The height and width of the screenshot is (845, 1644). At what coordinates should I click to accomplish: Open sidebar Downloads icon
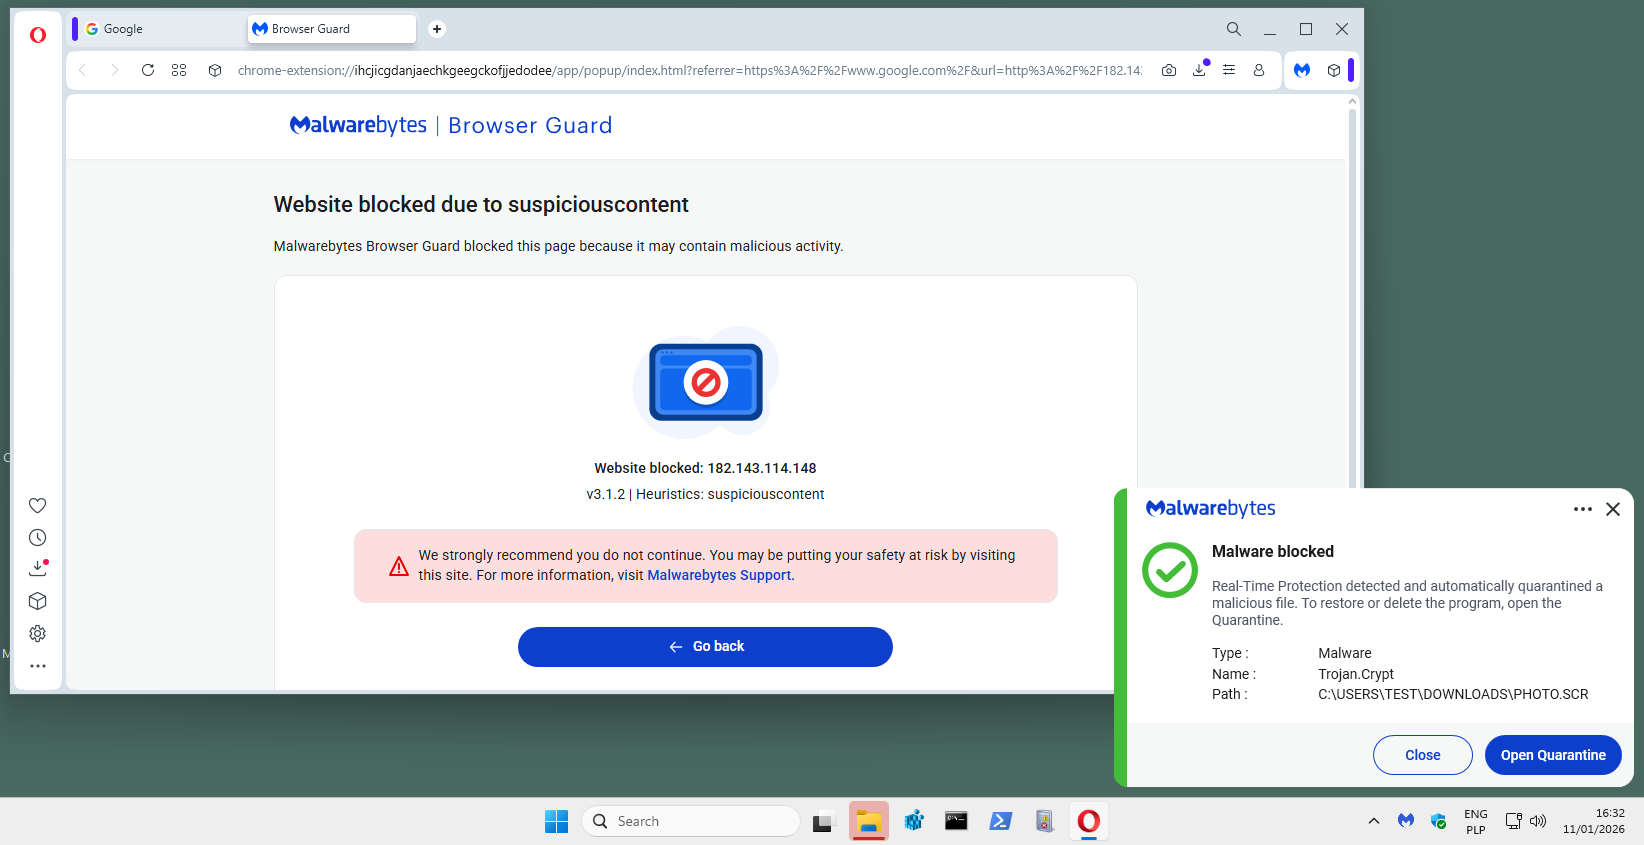tap(38, 569)
